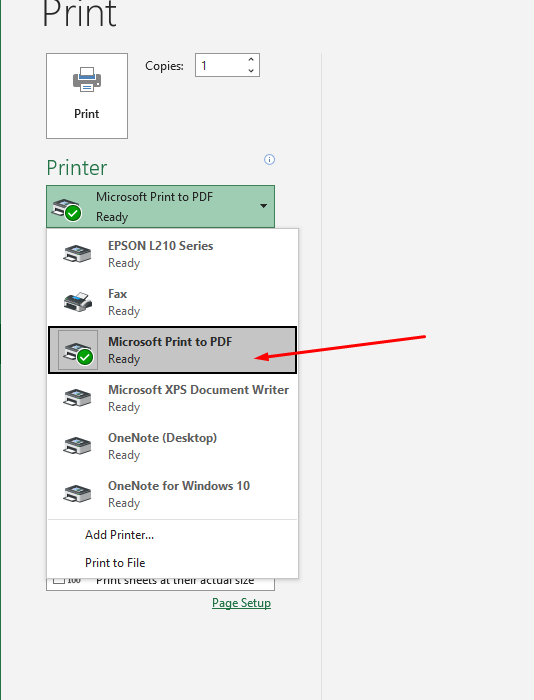Click the Copies number input field
534x700 pixels.
[221, 65]
